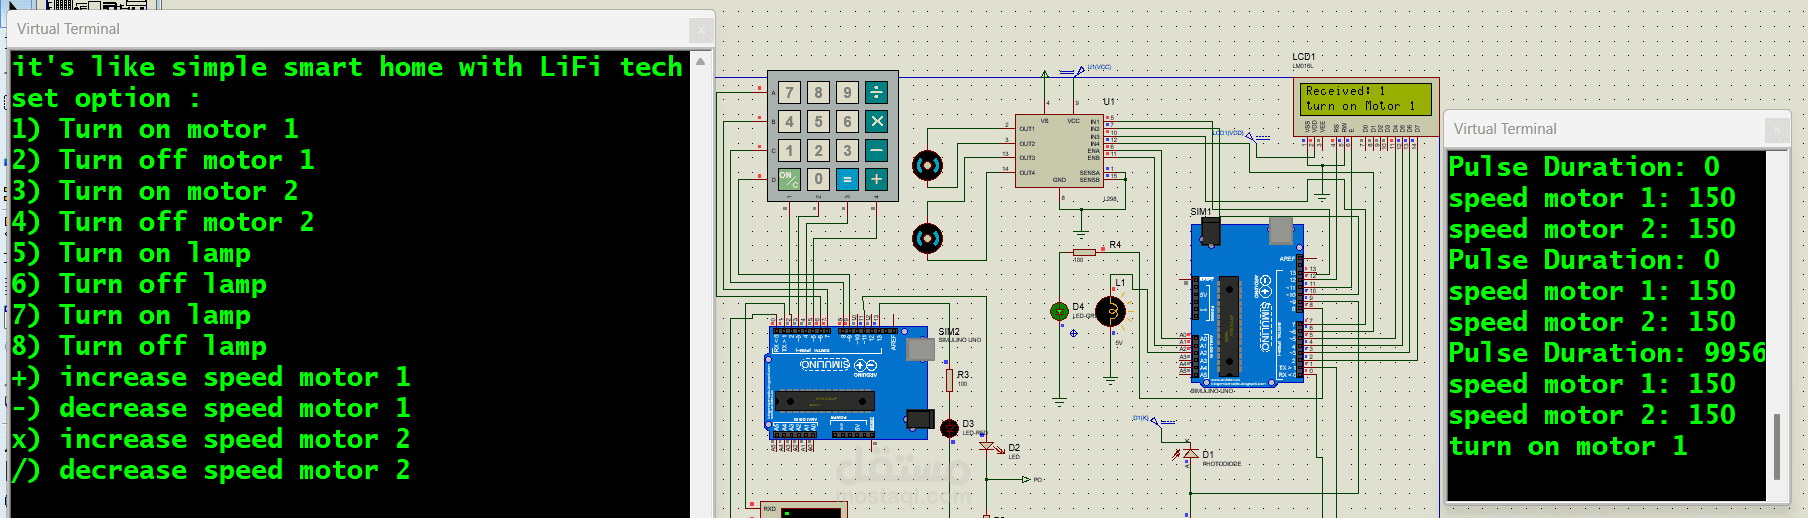
Task: Click the 'Pulse Duration: 9956' line
Action: pyautogui.click(x=1607, y=353)
